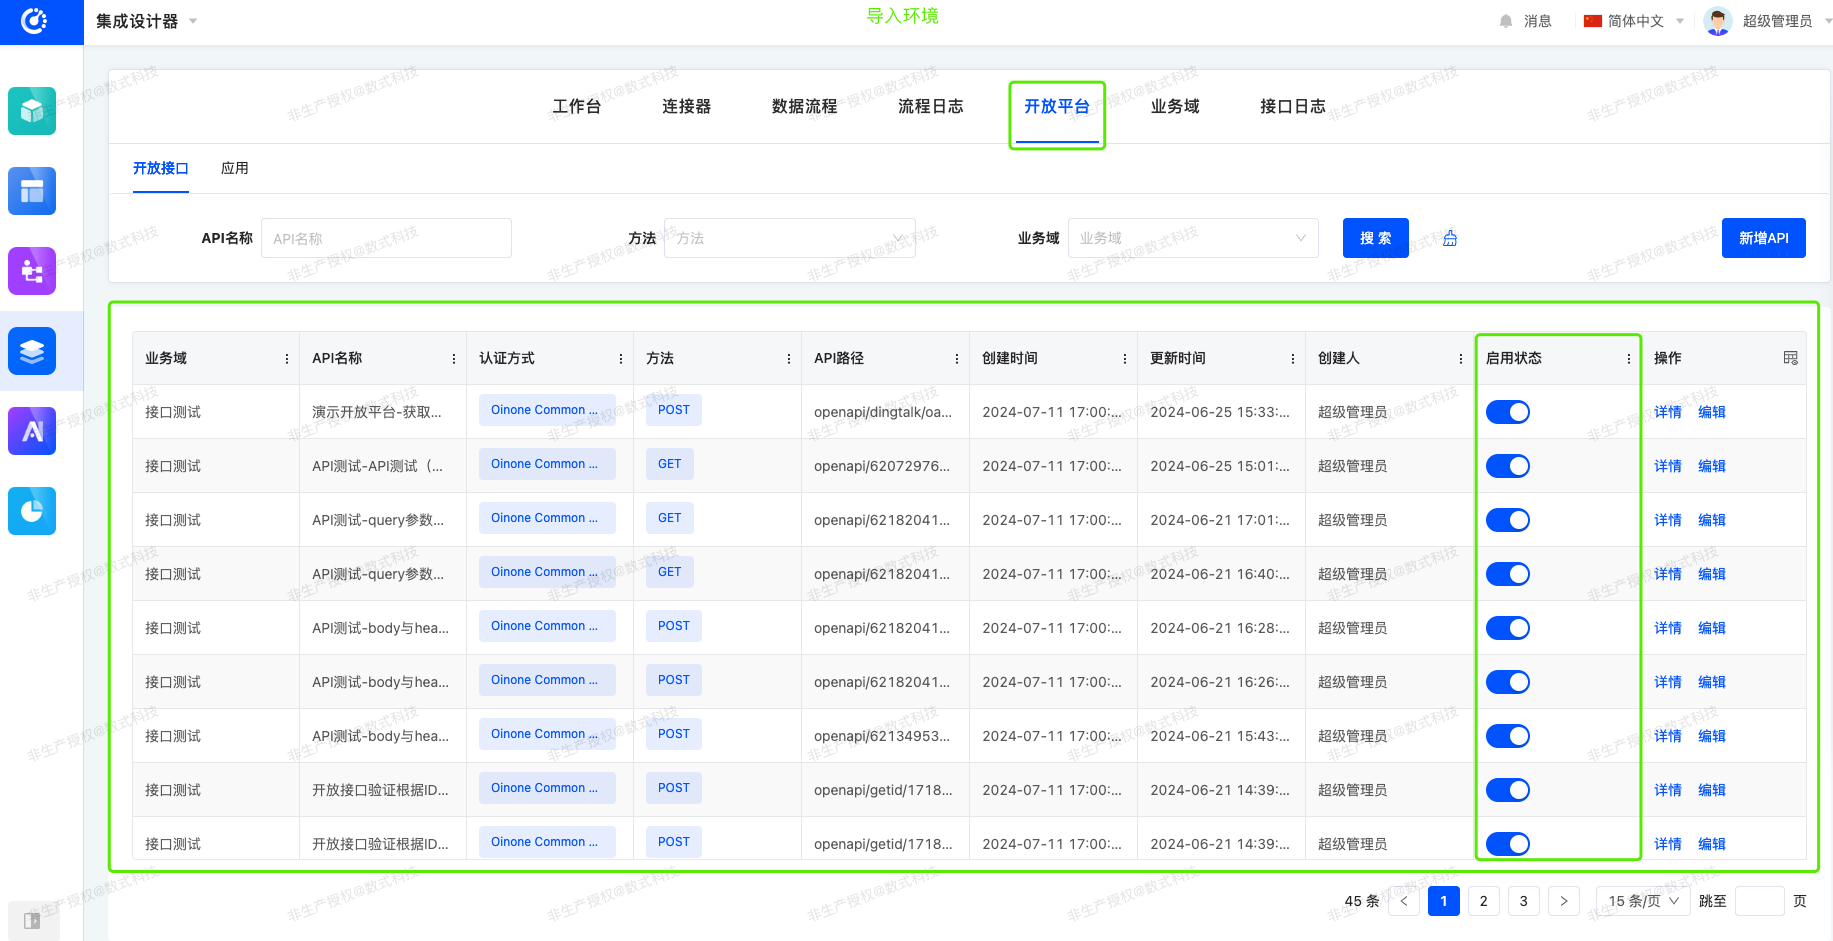
Task: Open table column settings icon
Action: [1790, 358]
